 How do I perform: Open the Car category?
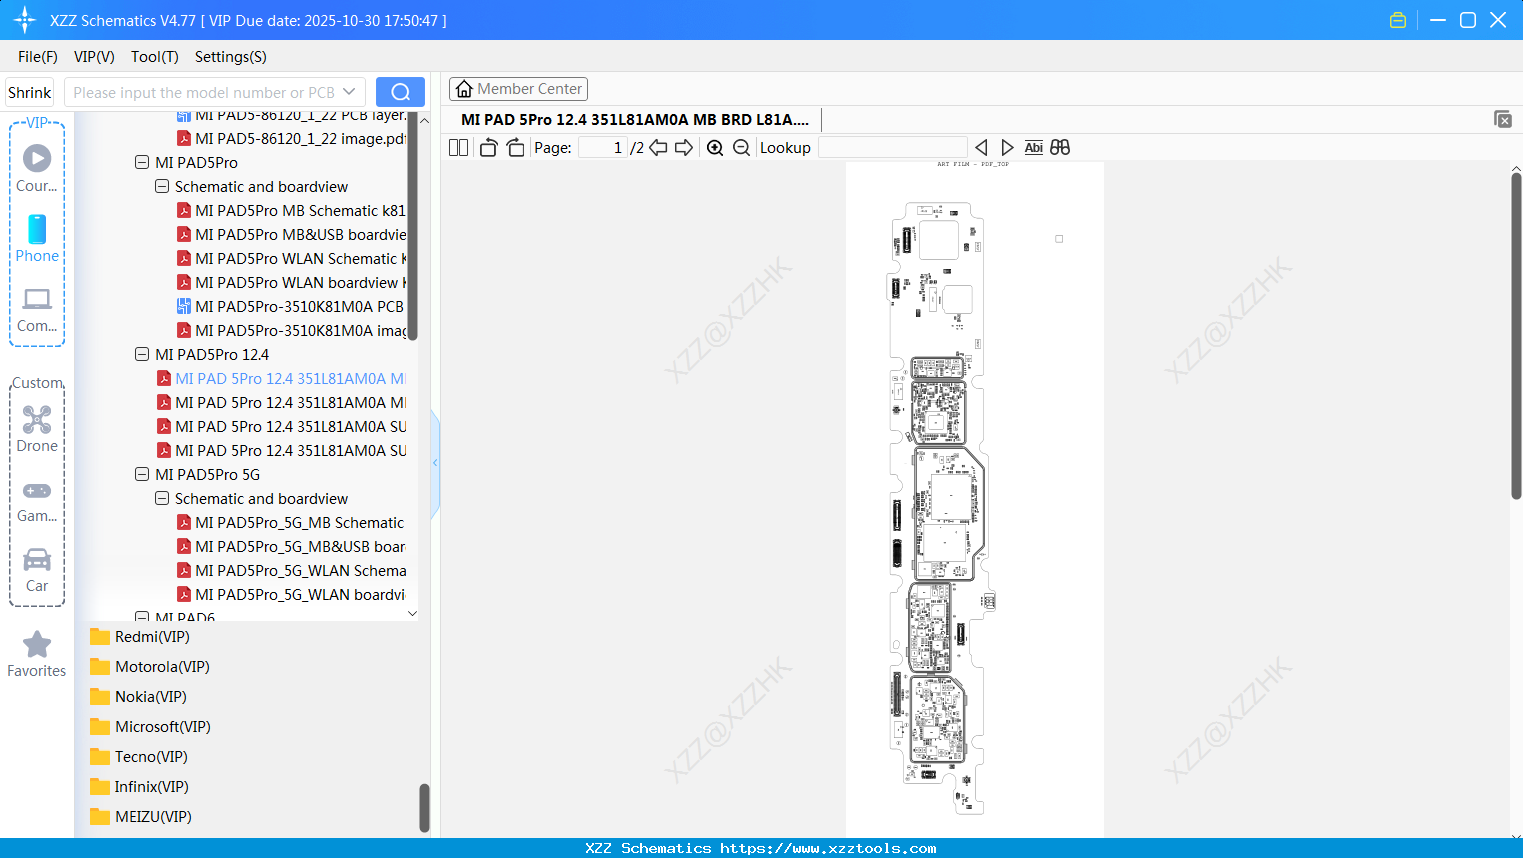37,570
